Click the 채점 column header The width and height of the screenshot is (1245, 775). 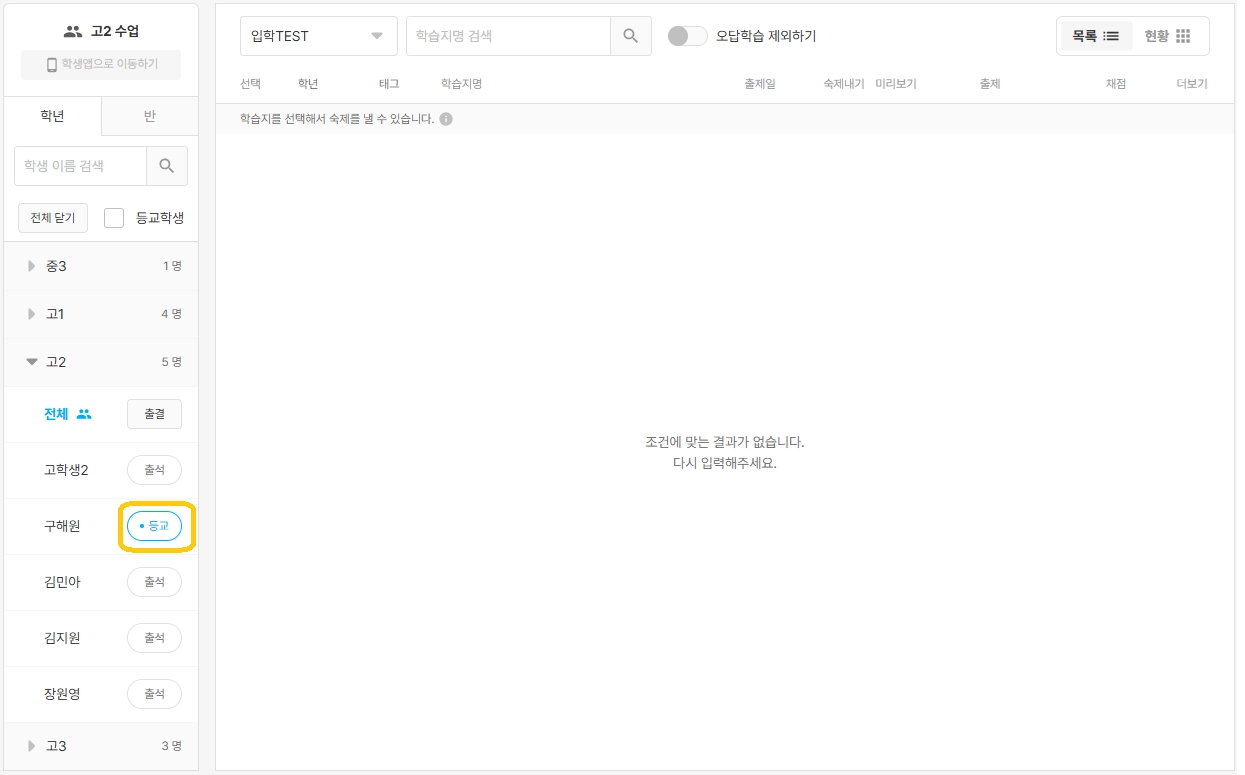(x=1116, y=84)
